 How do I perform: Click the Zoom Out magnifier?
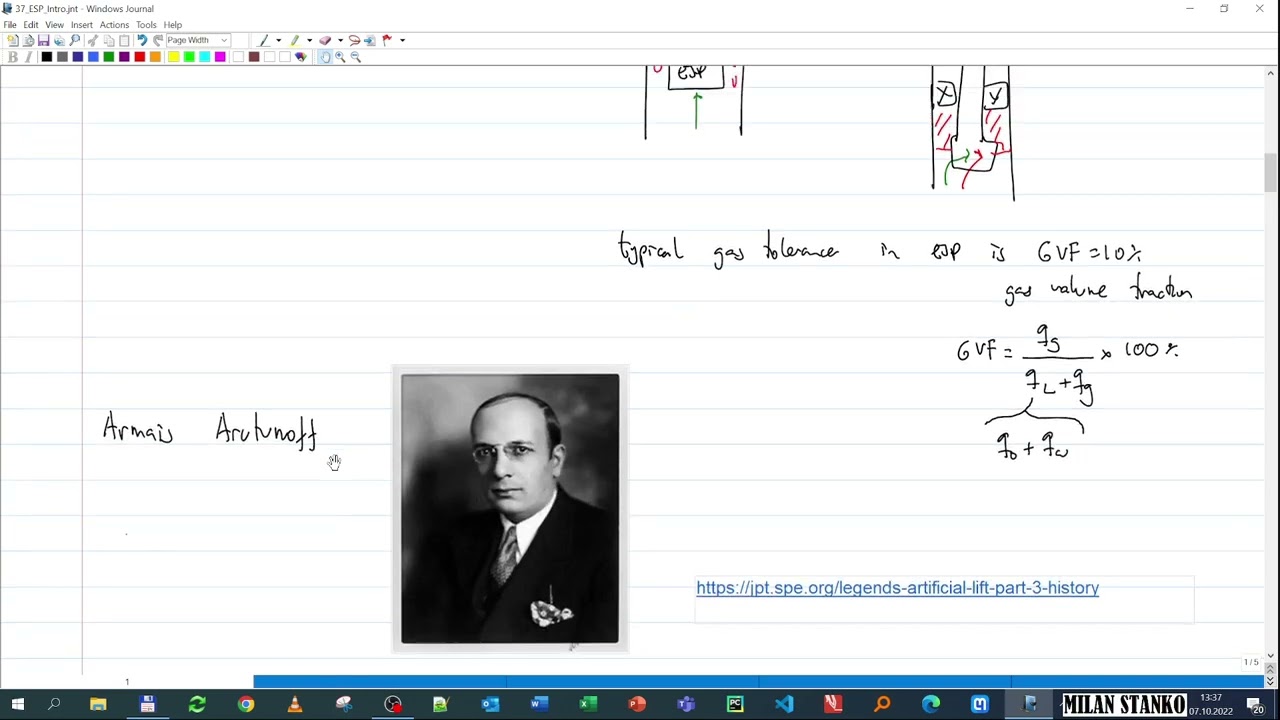(355, 57)
